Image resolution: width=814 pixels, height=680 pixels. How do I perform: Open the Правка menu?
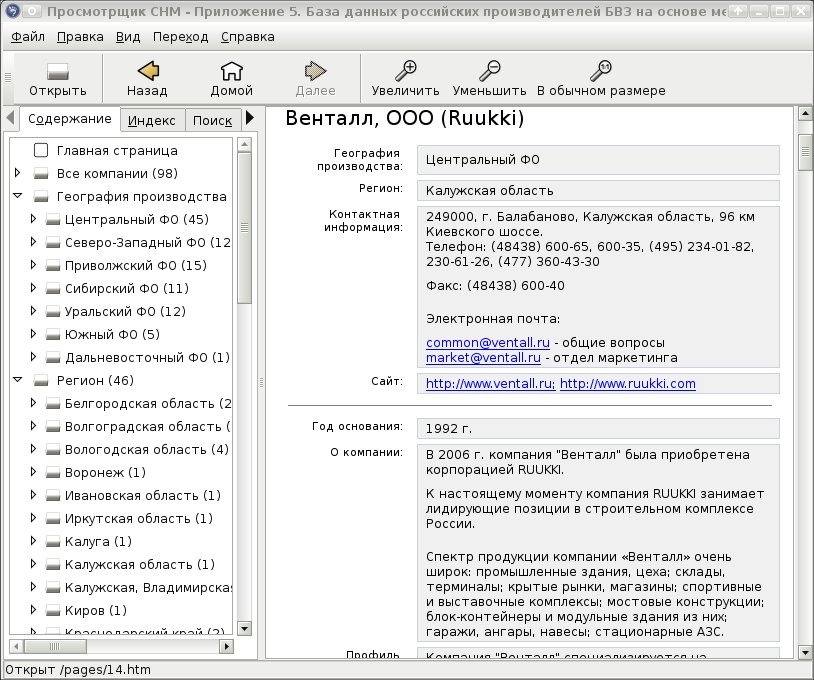click(80, 37)
